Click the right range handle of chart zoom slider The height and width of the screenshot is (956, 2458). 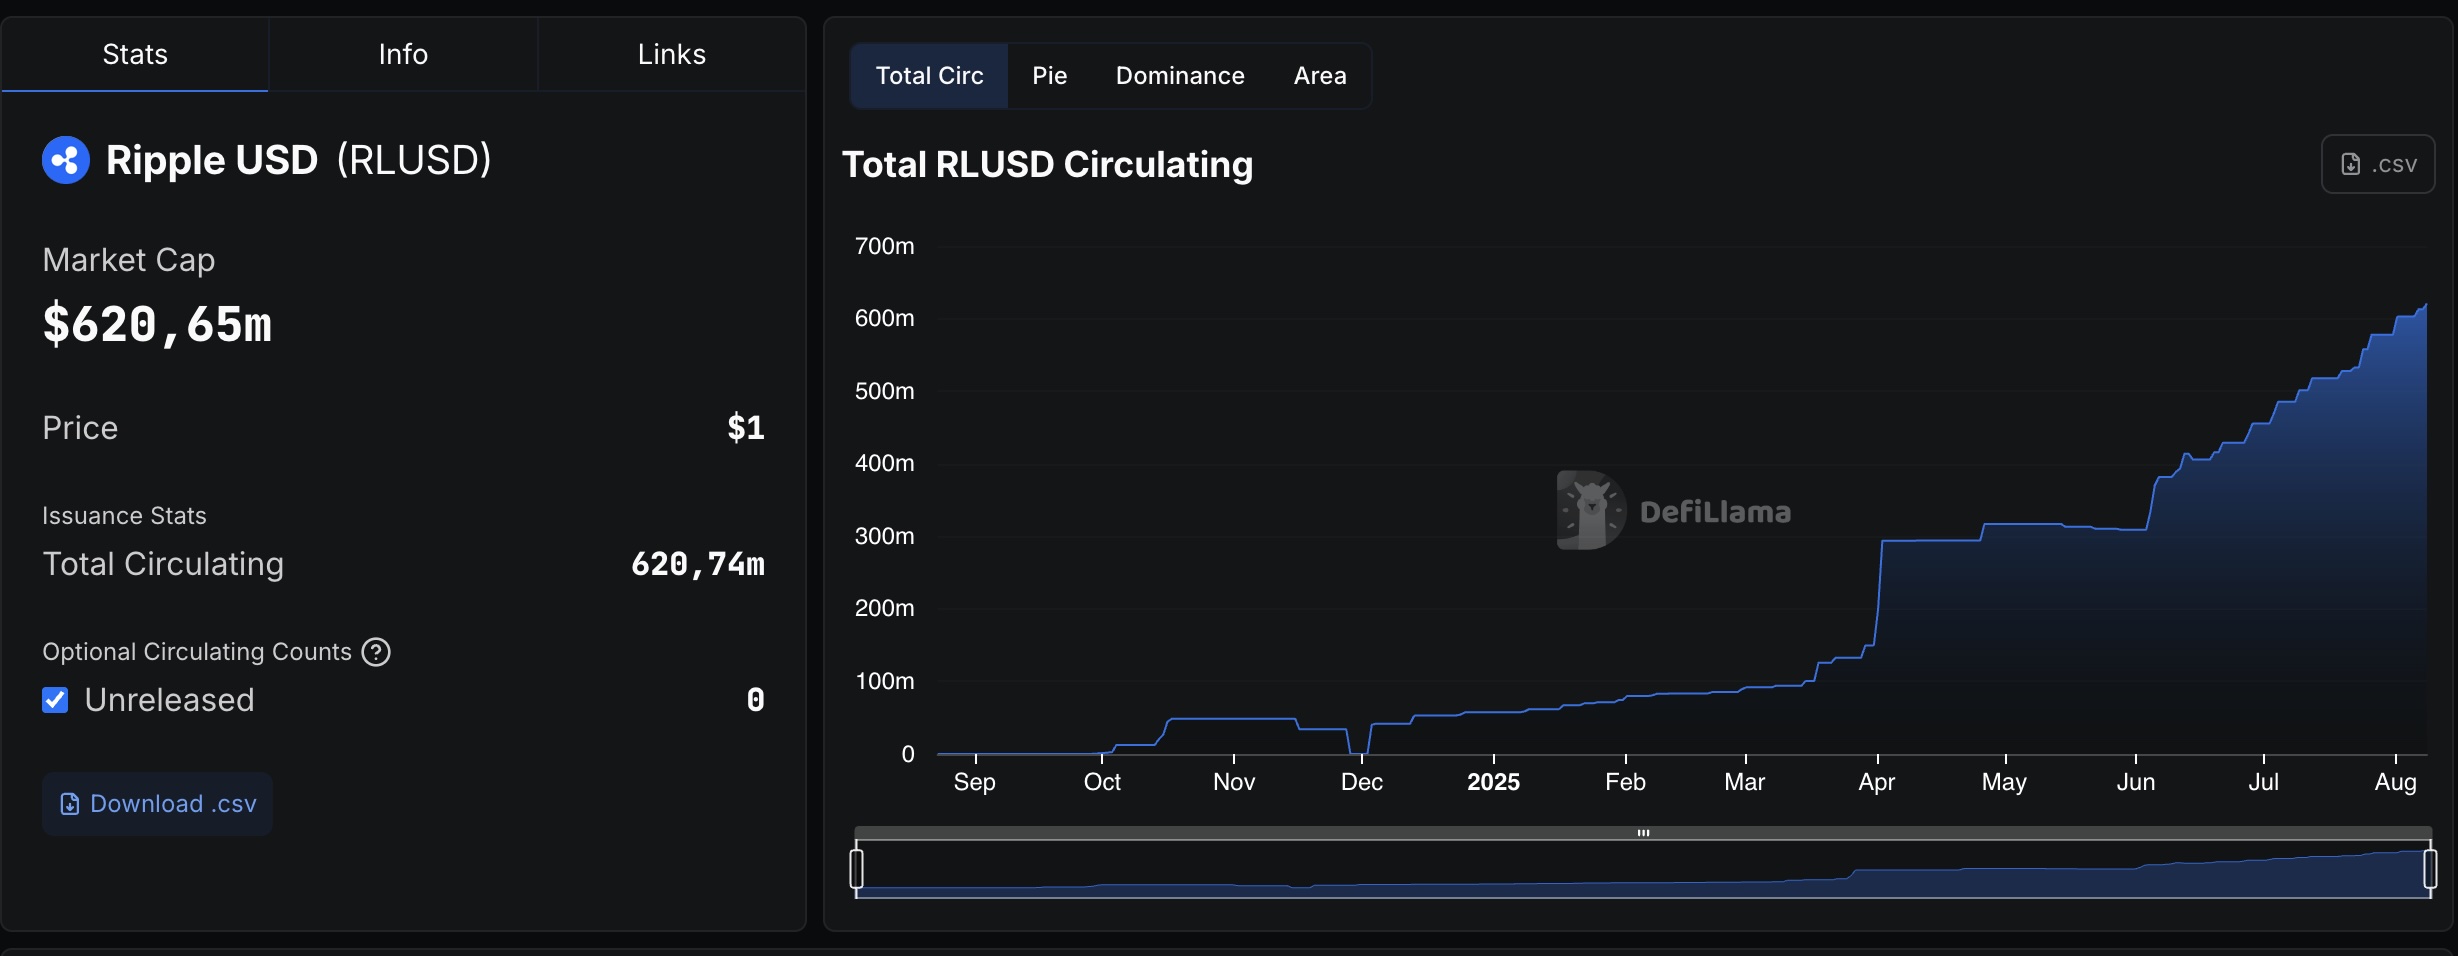click(x=2430, y=868)
